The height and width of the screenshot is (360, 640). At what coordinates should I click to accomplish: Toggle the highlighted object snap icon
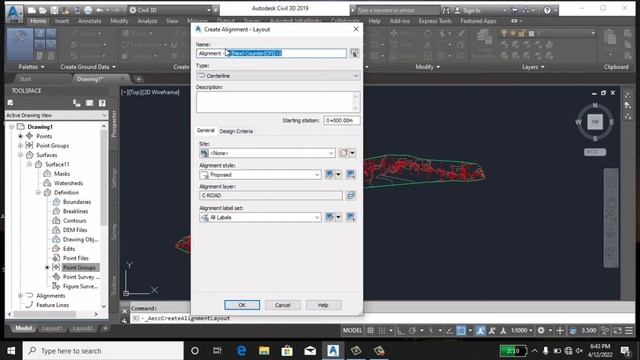(461, 331)
